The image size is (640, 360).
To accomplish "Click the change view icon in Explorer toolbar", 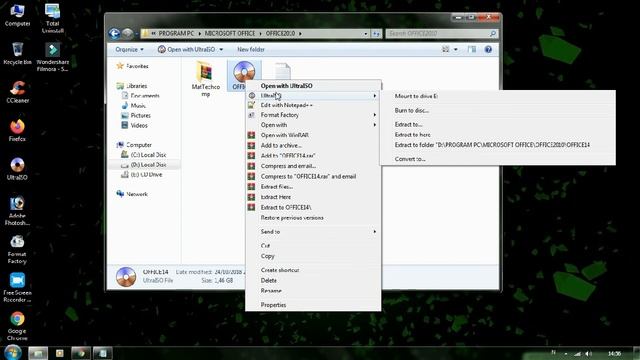I will (x=445, y=49).
